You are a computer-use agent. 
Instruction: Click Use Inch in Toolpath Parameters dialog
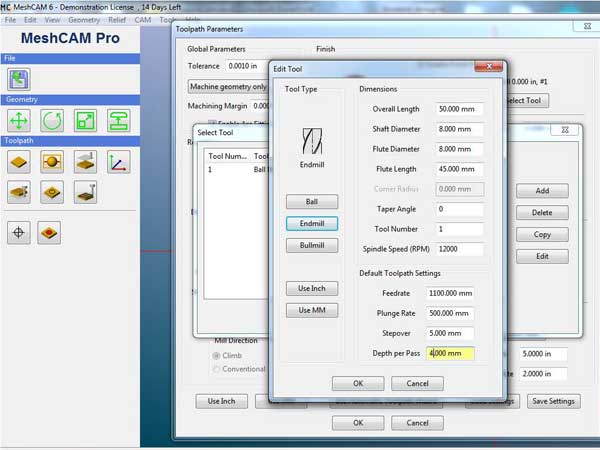[x=222, y=401]
